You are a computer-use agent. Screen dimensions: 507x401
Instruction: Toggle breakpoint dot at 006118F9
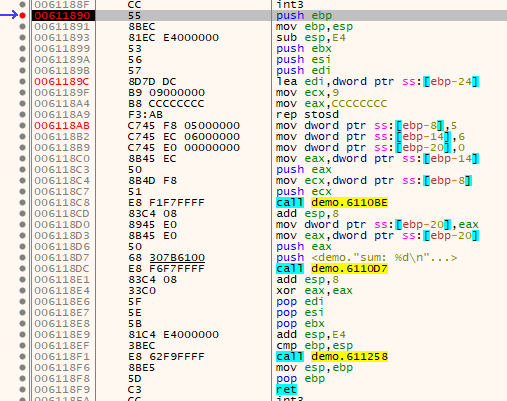[22, 389]
